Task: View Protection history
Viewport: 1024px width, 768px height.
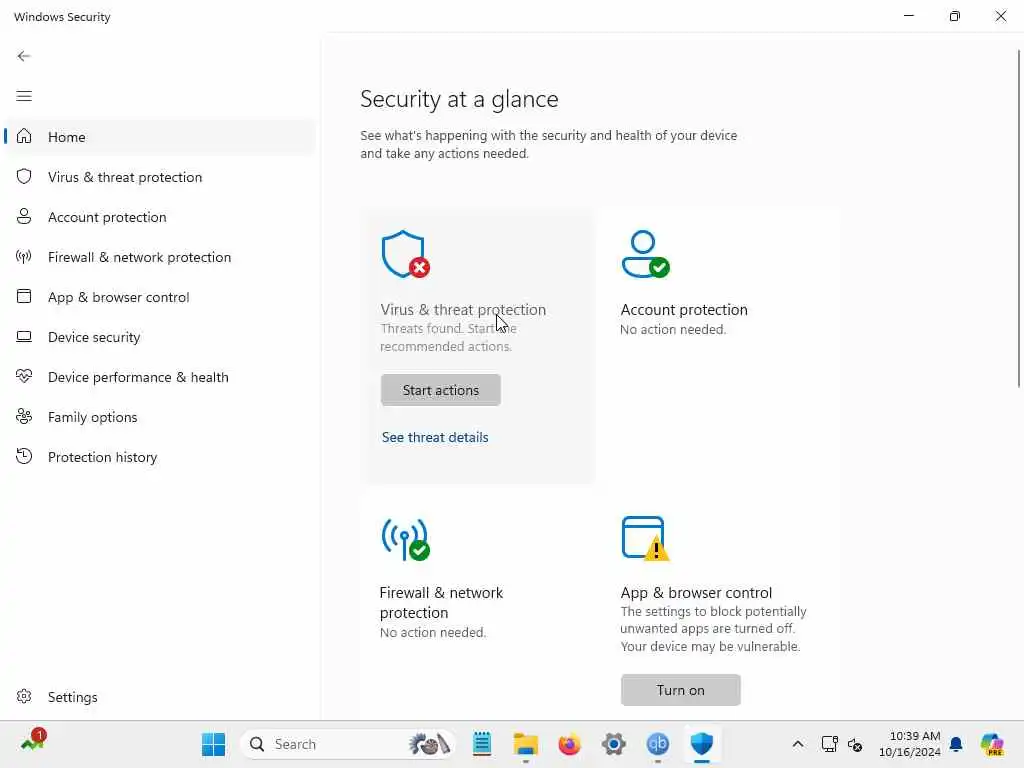Action: click(x=160, y=456)
